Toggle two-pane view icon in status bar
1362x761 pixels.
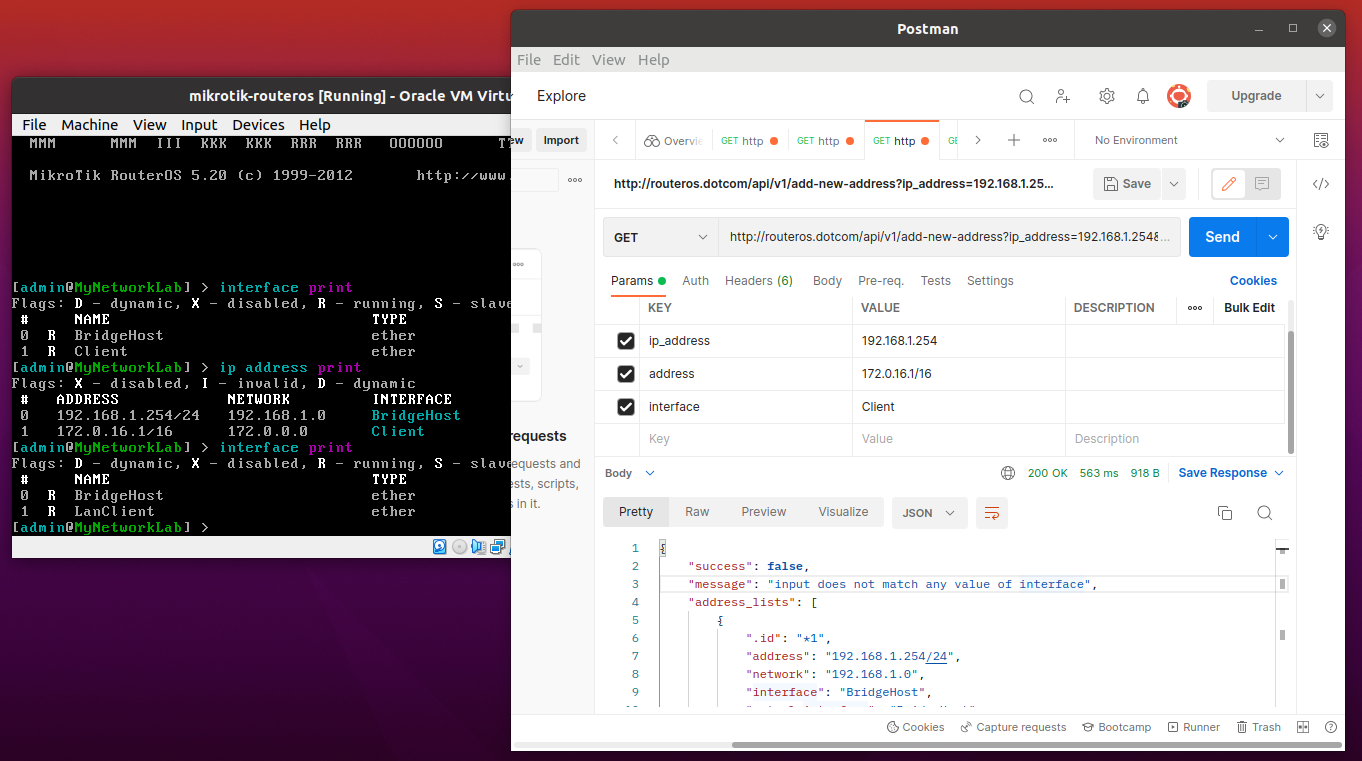click(1303, 727)
